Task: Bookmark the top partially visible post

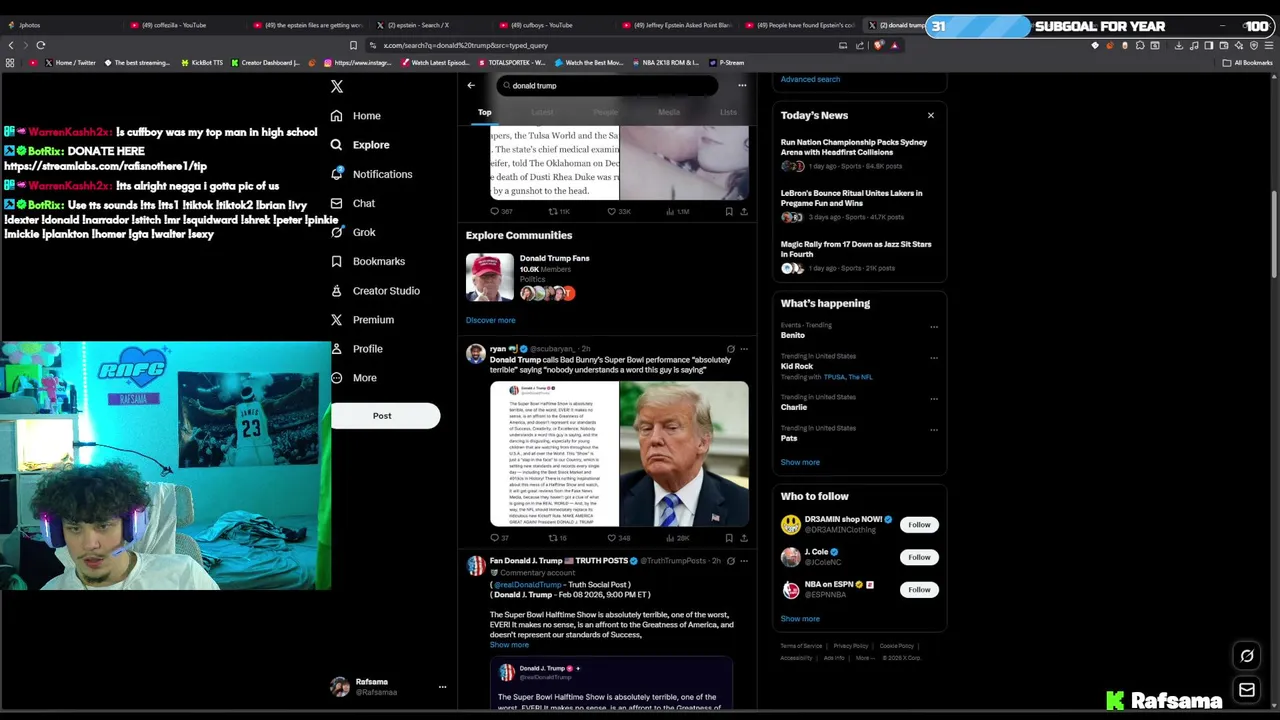Action: pos(729,212)
